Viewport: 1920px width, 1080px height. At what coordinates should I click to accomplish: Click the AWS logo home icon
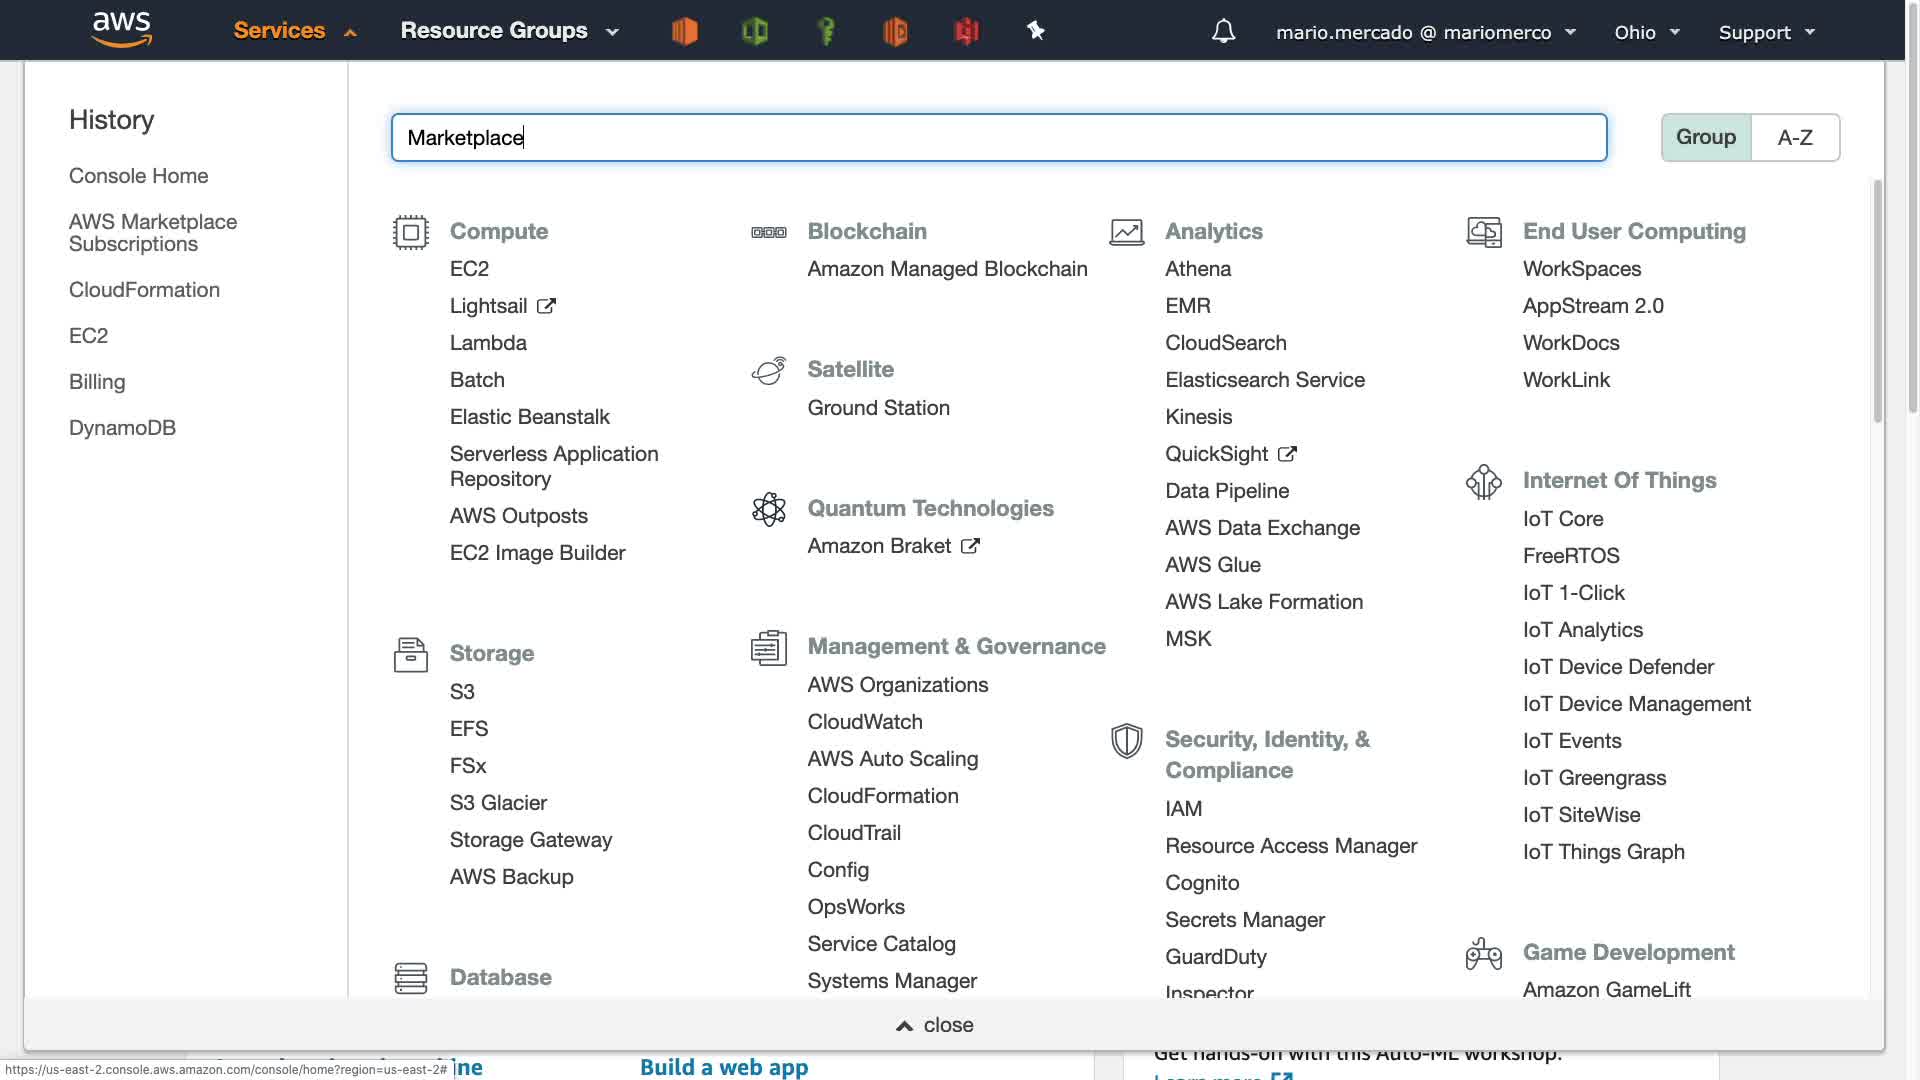pos(121,30)
